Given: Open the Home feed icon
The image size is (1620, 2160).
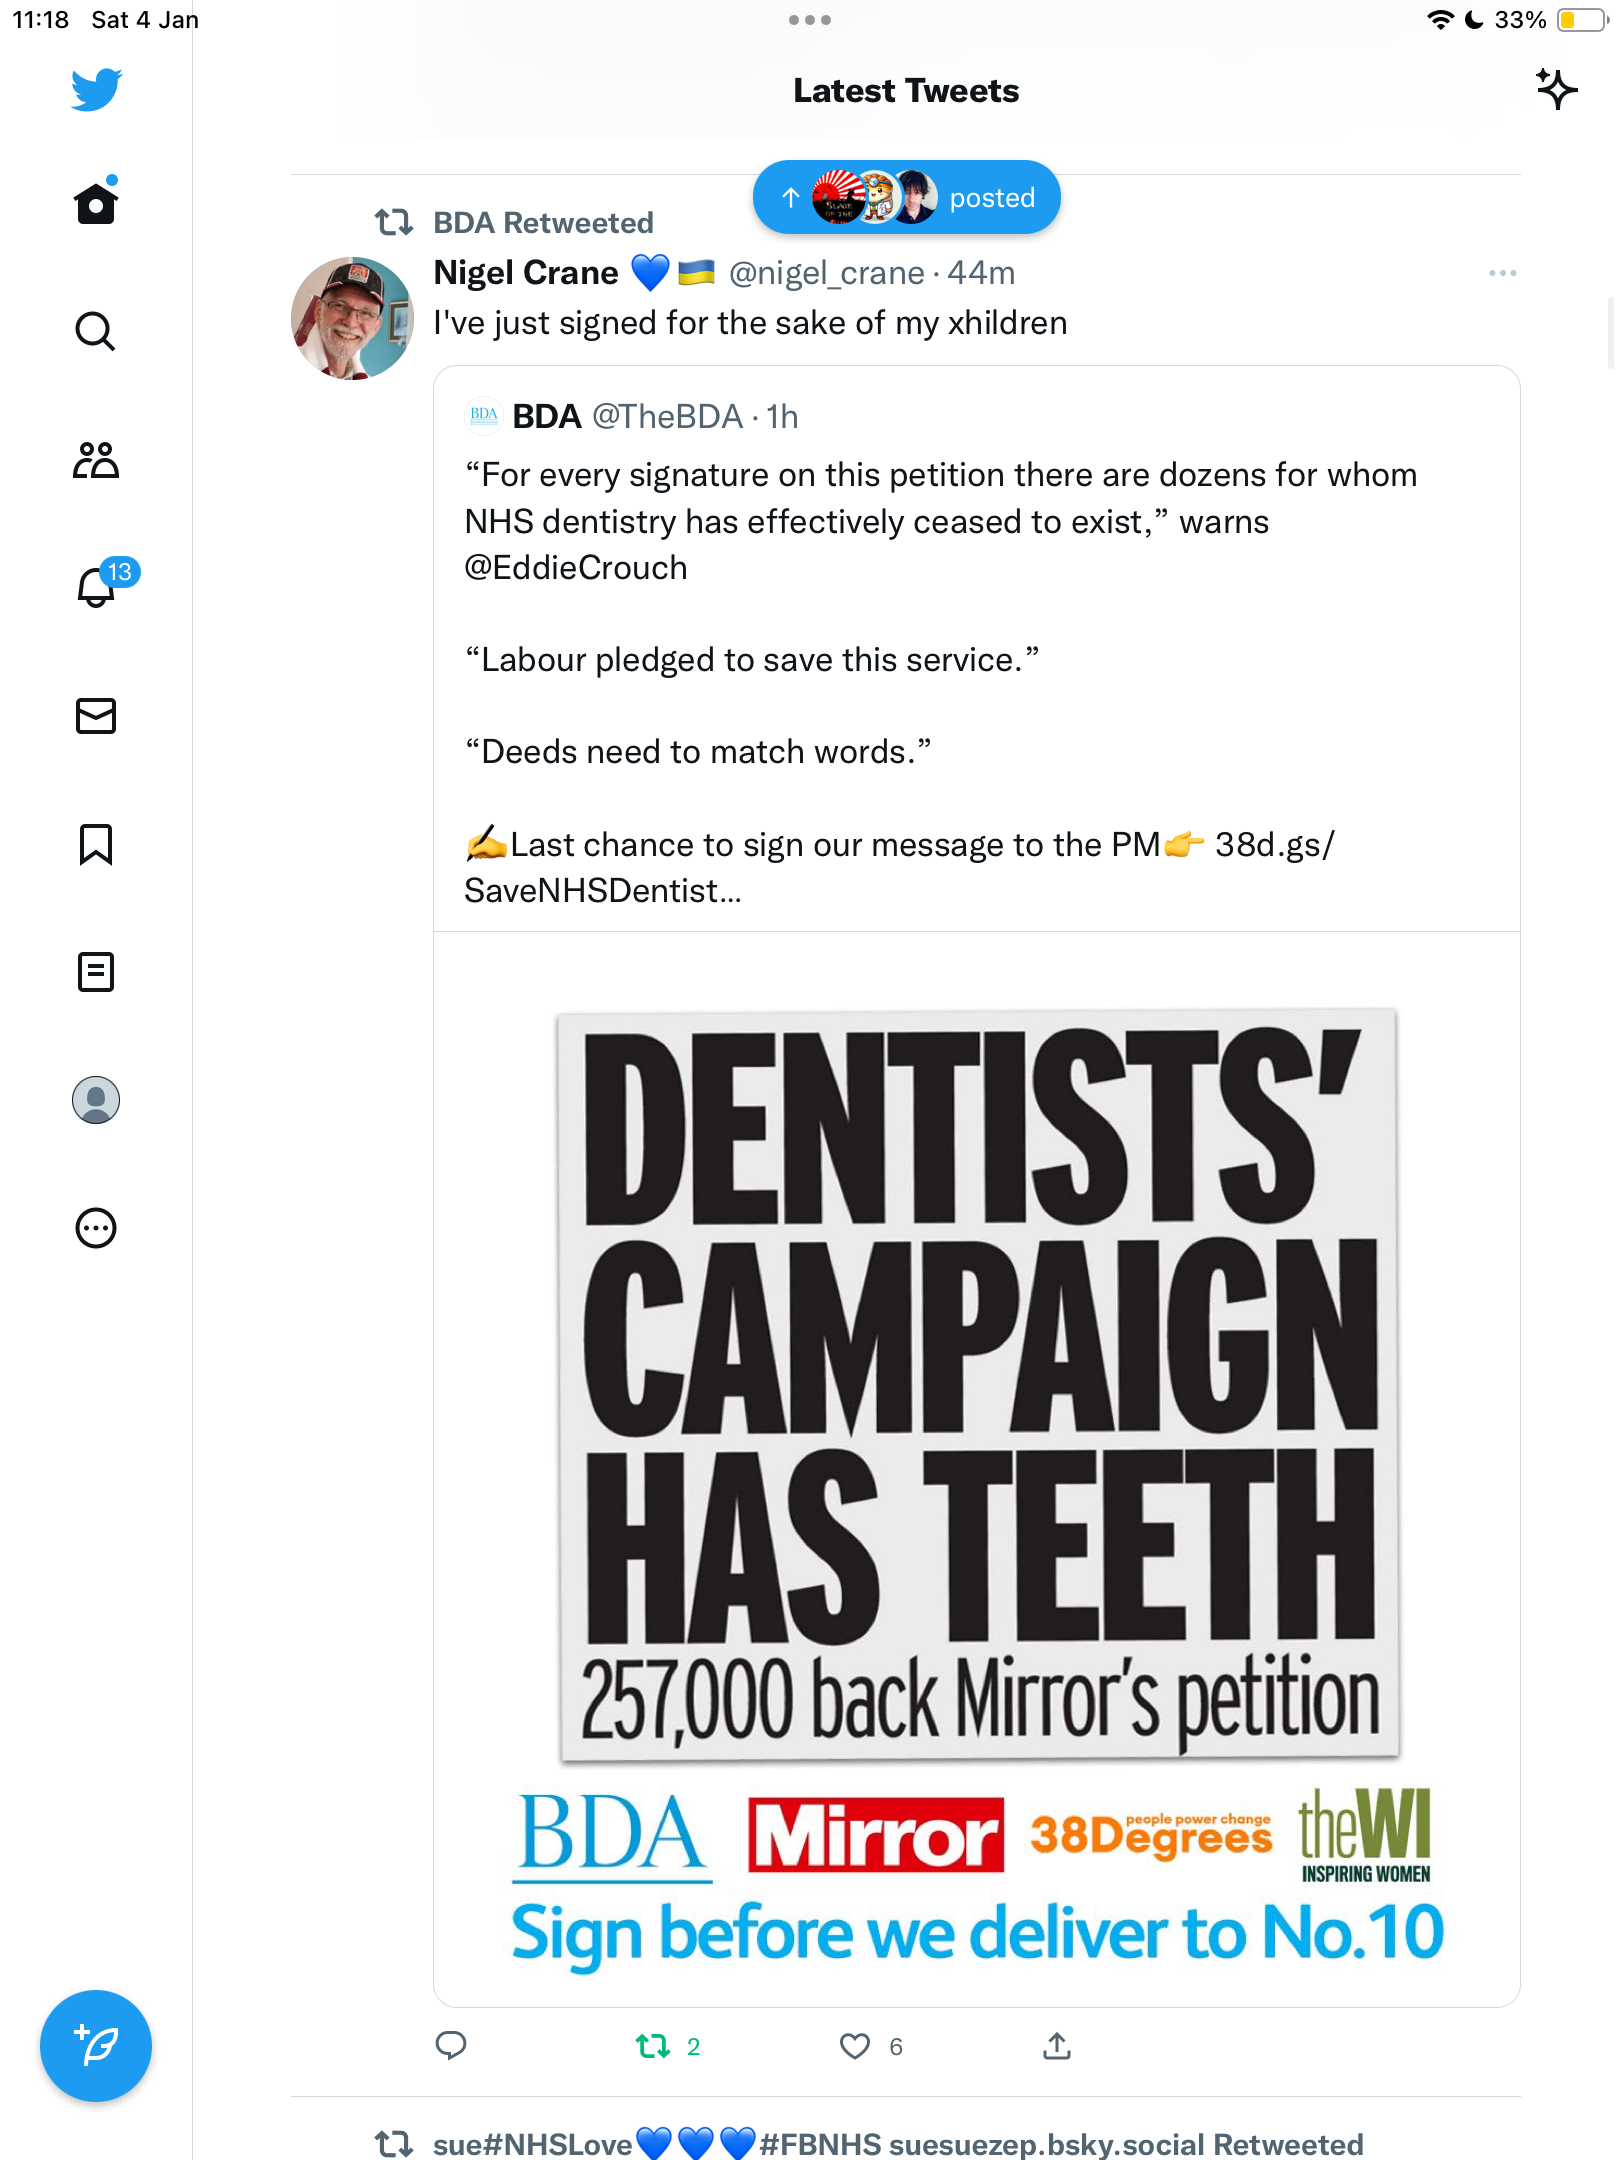Looking at the screenshot, I should click(x=96, y=201).
